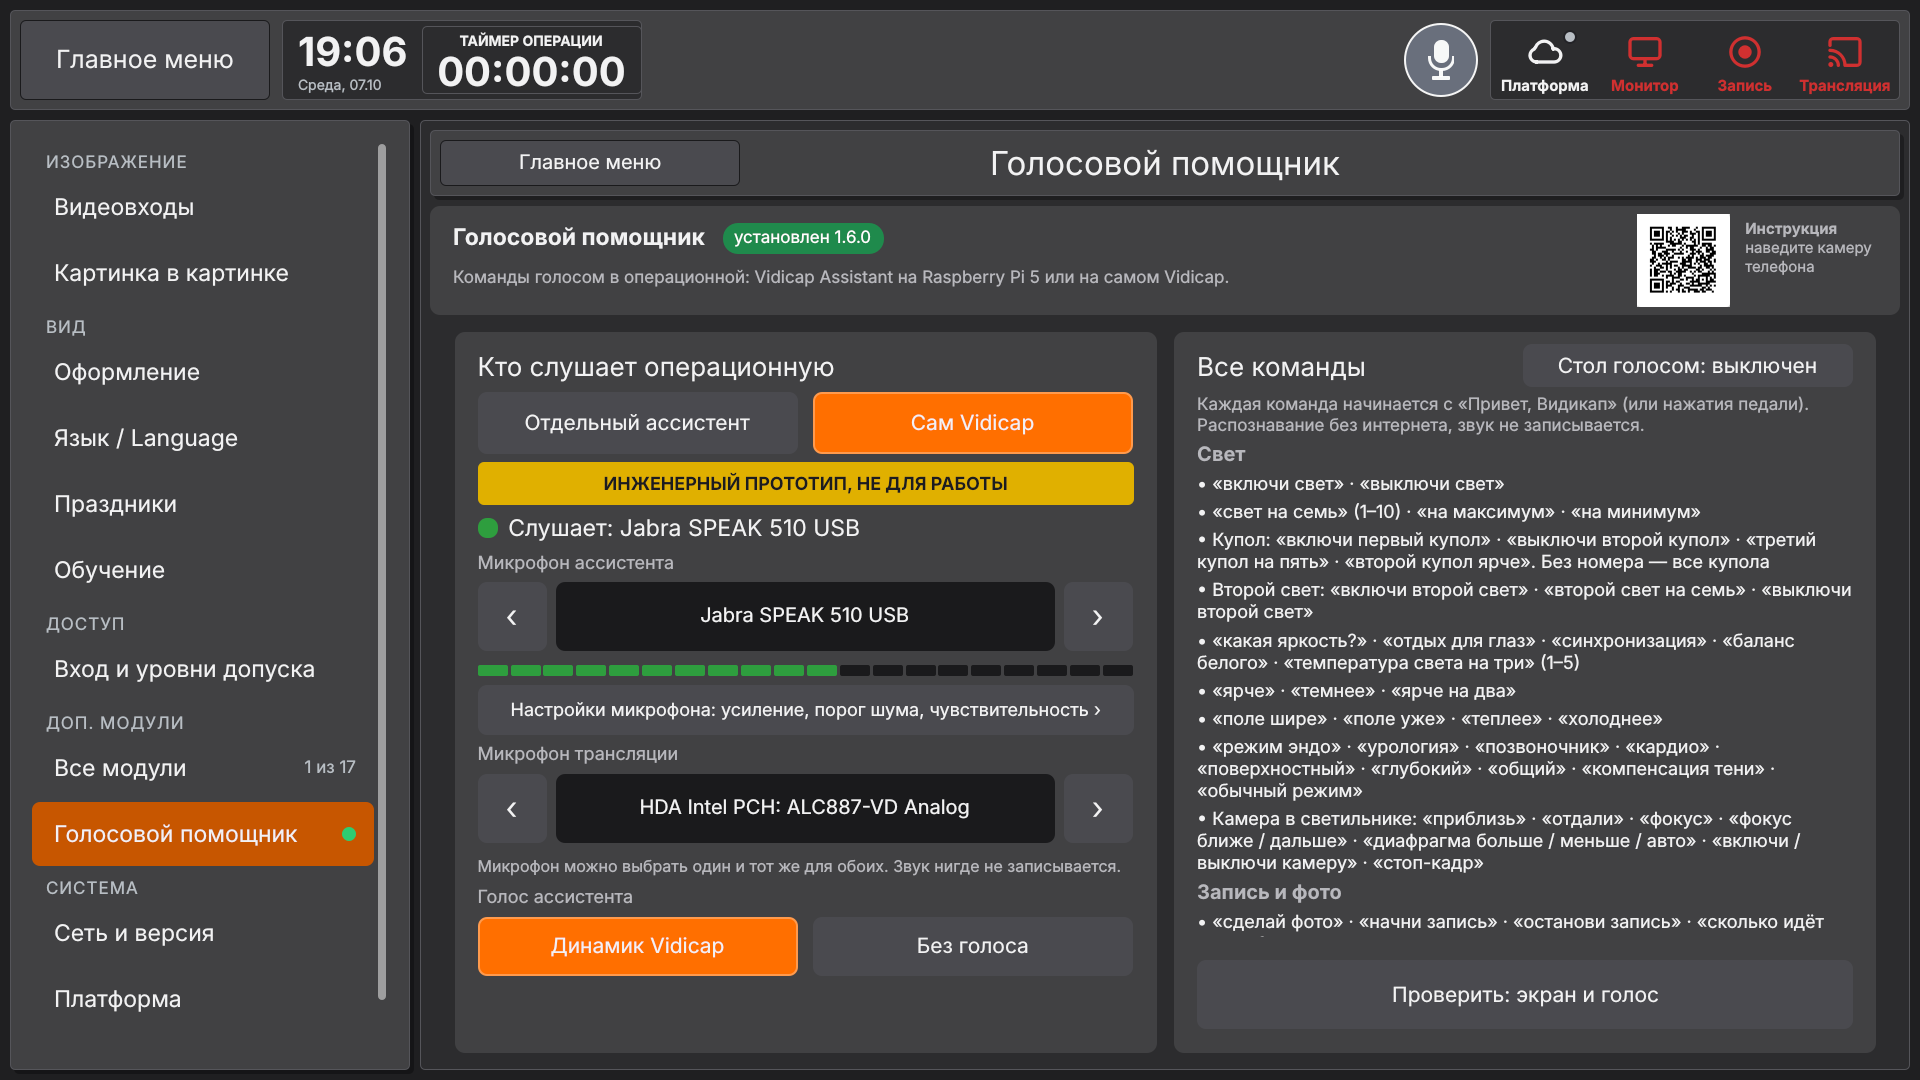The image size is (1920, 1080).
Task: Click the green Слушает status dot
Action: 488,528
